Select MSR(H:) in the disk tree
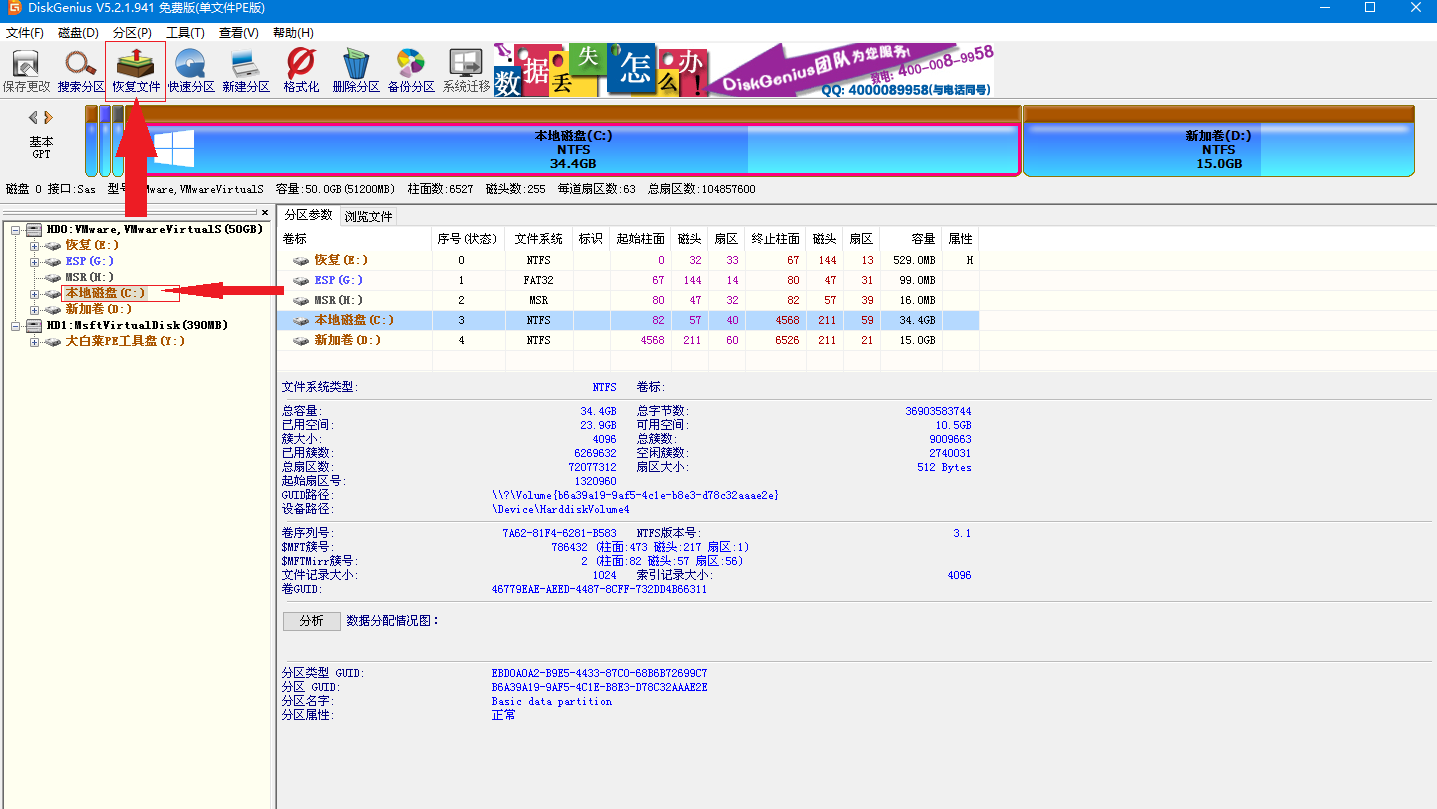The height and width of the screenshot is (809, 1437). (90, 277)
